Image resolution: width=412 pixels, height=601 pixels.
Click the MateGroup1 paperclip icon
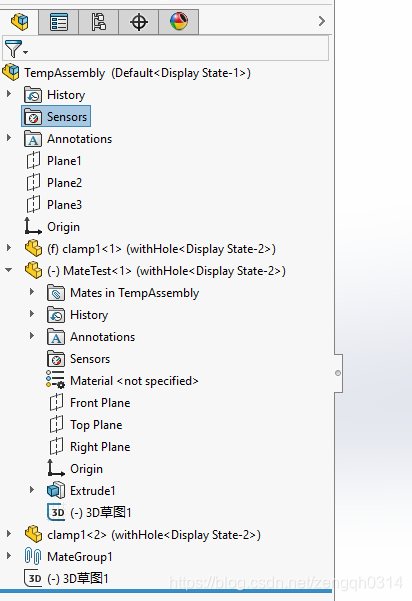coord(33,556)
